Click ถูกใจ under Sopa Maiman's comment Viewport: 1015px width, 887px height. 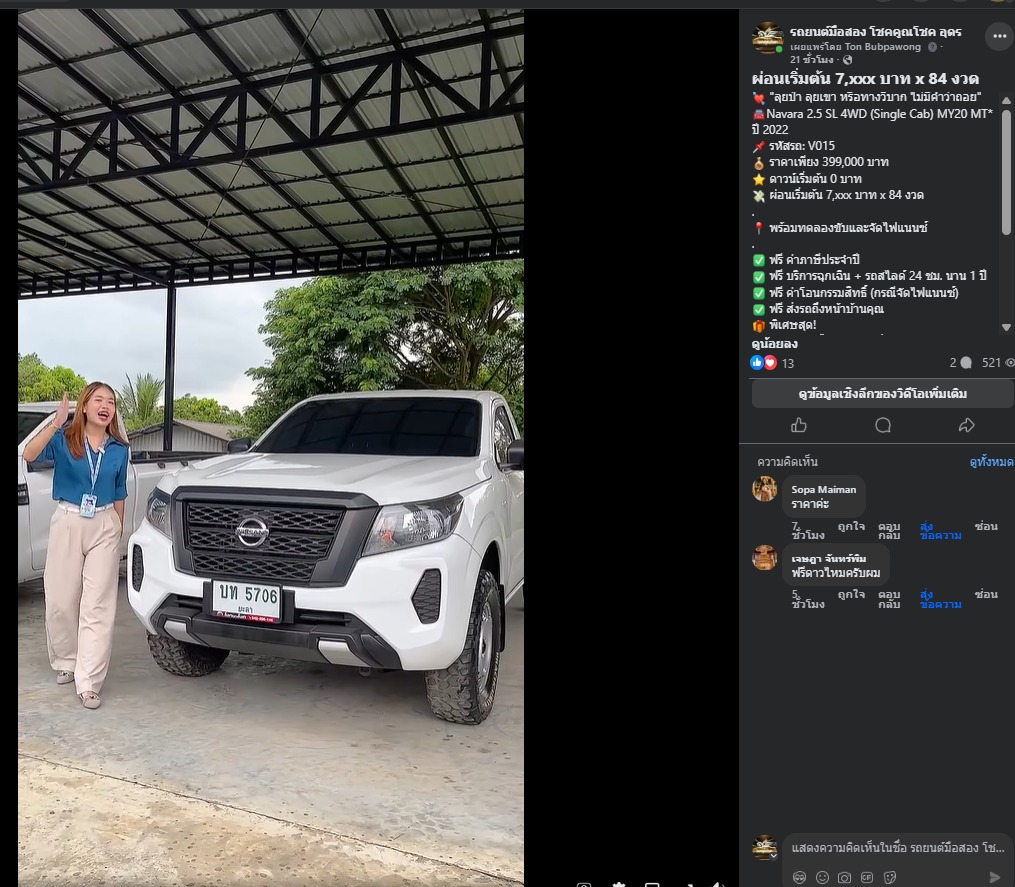851,526
